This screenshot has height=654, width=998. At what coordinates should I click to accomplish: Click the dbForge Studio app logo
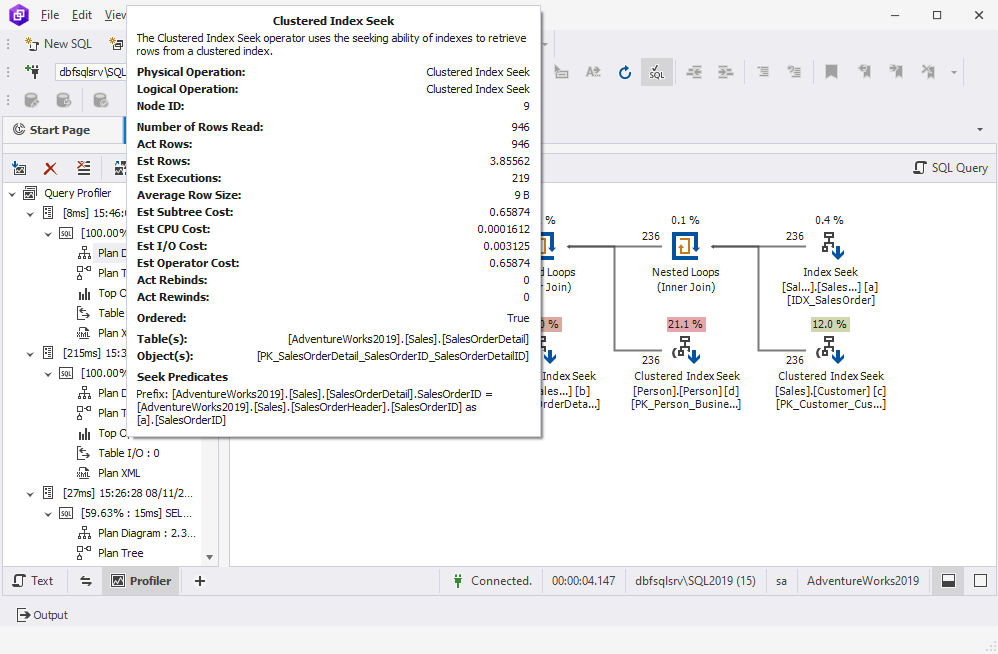point(19,15)
